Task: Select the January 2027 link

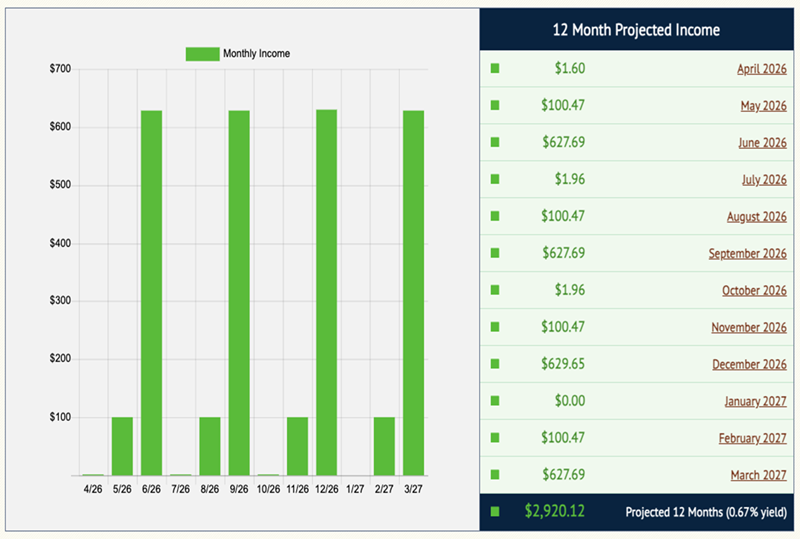Action: pos(755,402)
